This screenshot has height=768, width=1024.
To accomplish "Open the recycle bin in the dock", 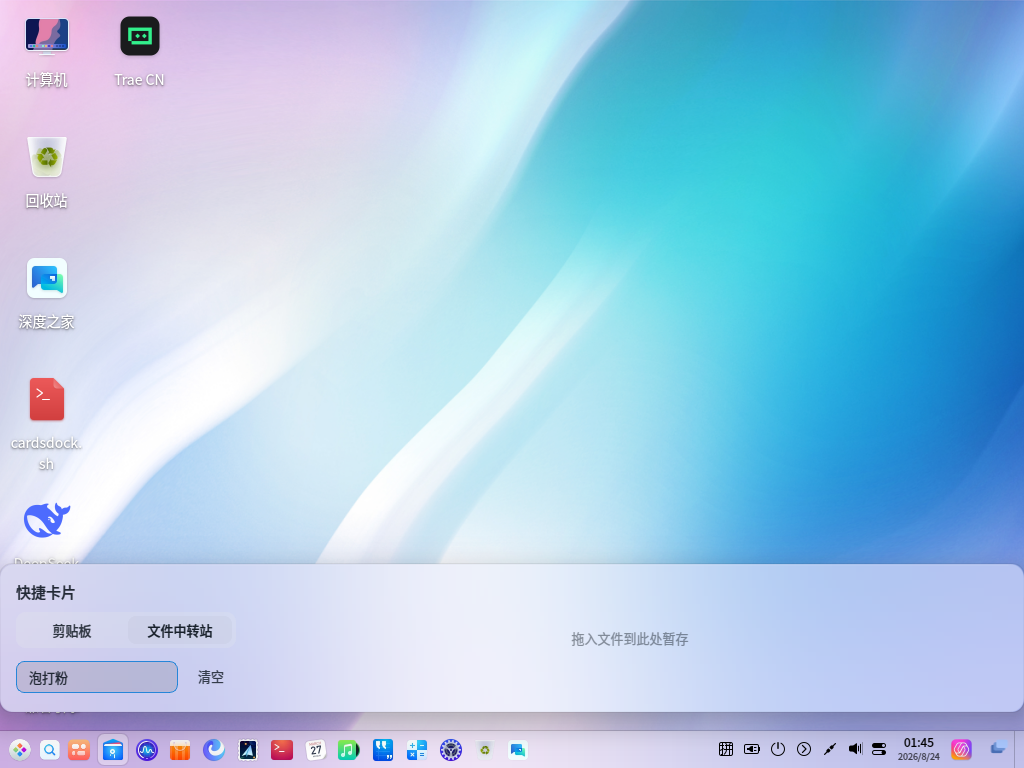I will pyautogui.click(x=485, y=750).
